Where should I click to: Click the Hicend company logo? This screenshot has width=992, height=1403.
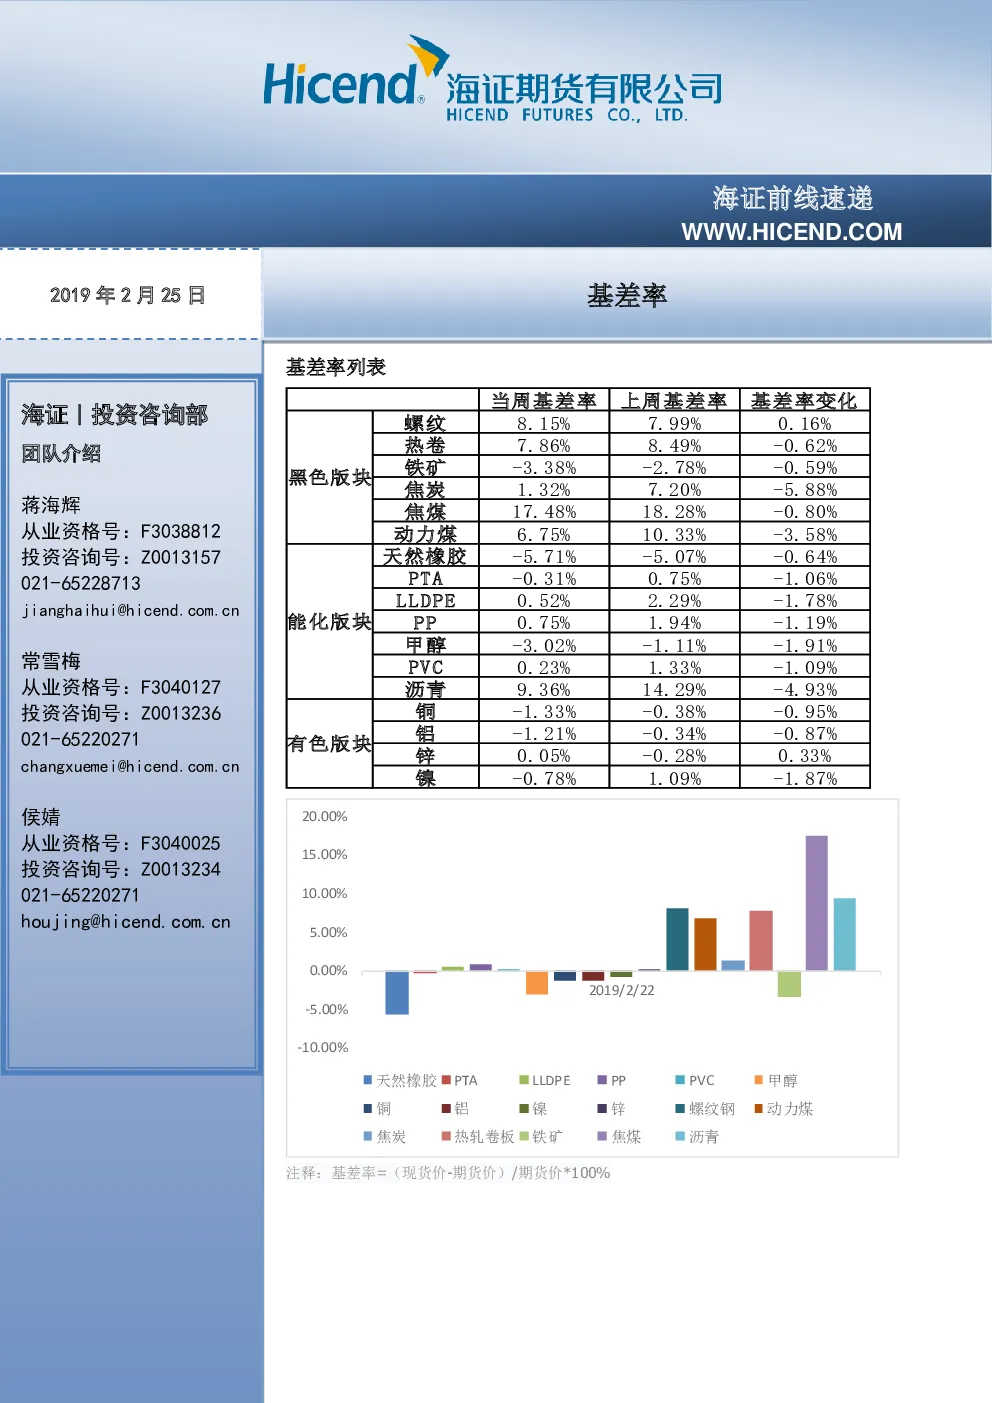click(x=492, y=80)
